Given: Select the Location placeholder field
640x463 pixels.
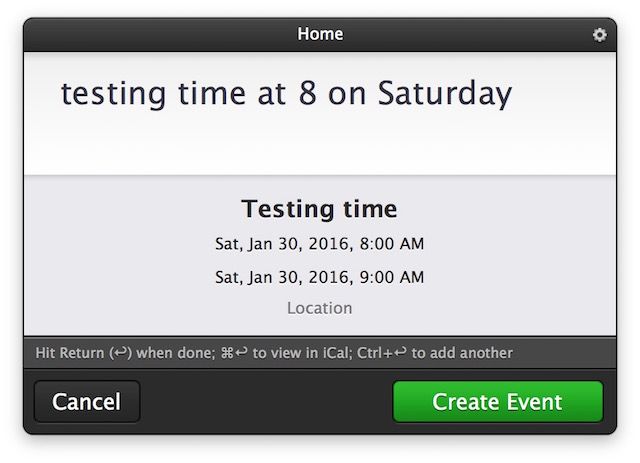Looking at the screenshot, I should [319, 308].
